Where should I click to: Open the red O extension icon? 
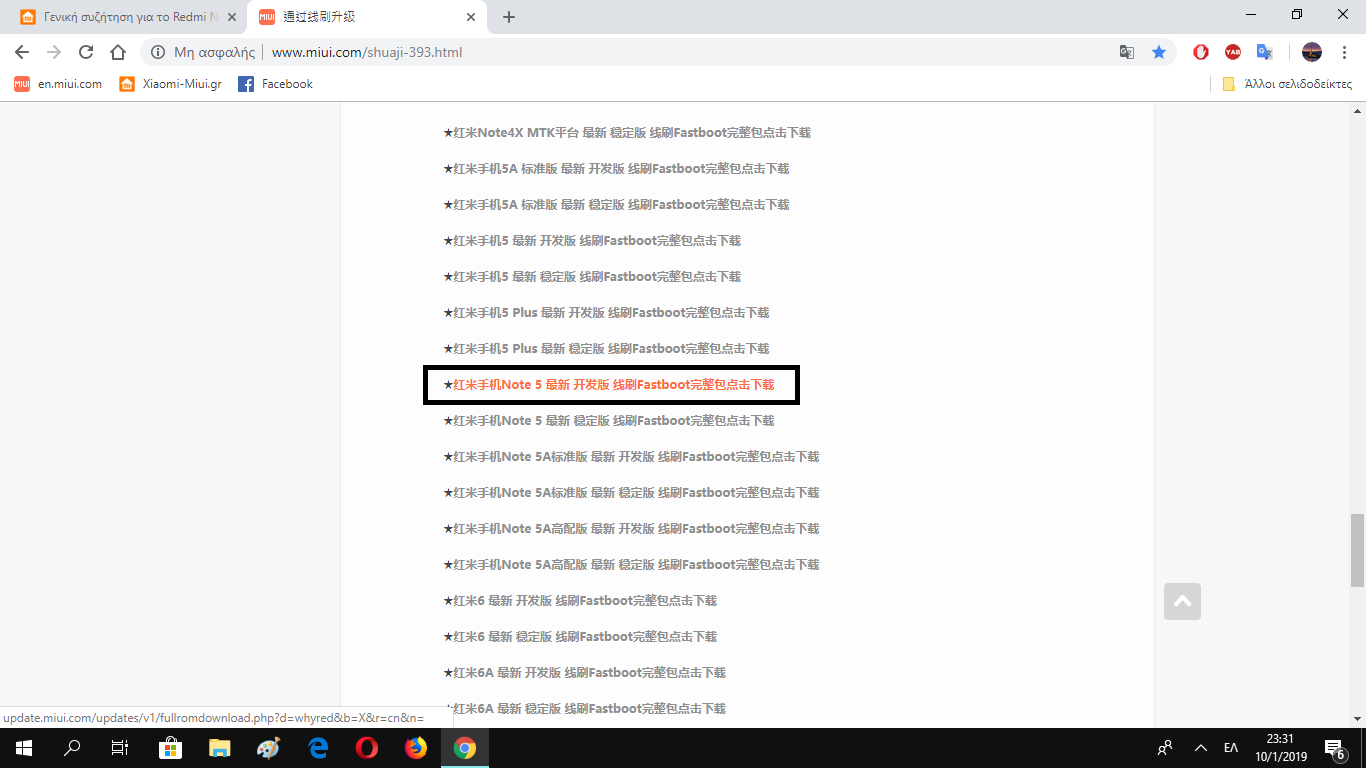point(1201,52)
